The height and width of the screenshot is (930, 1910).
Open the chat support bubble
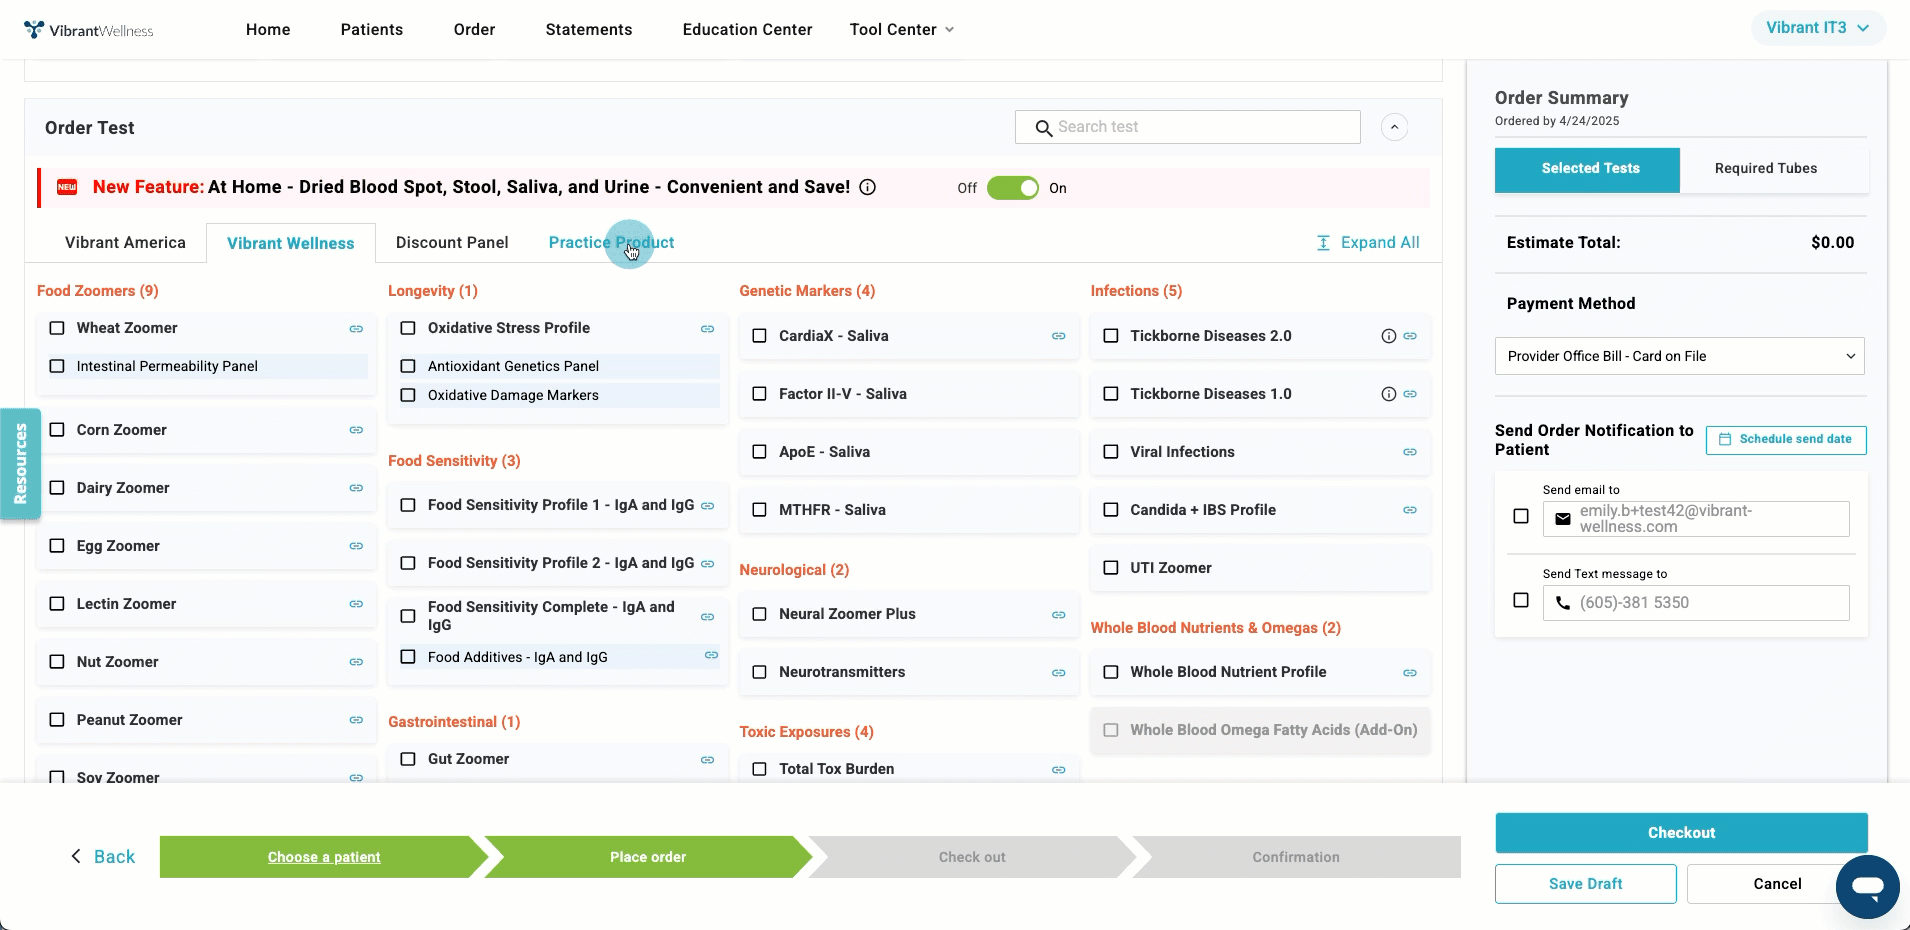click(1867, 887)
